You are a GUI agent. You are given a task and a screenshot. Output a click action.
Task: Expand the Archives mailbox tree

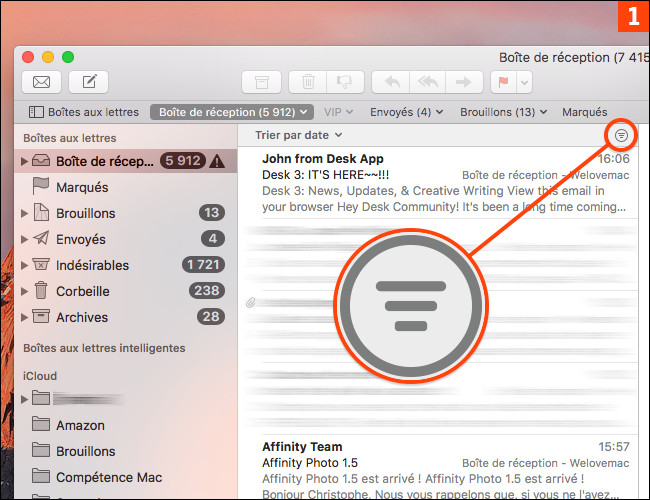(24, 317)
